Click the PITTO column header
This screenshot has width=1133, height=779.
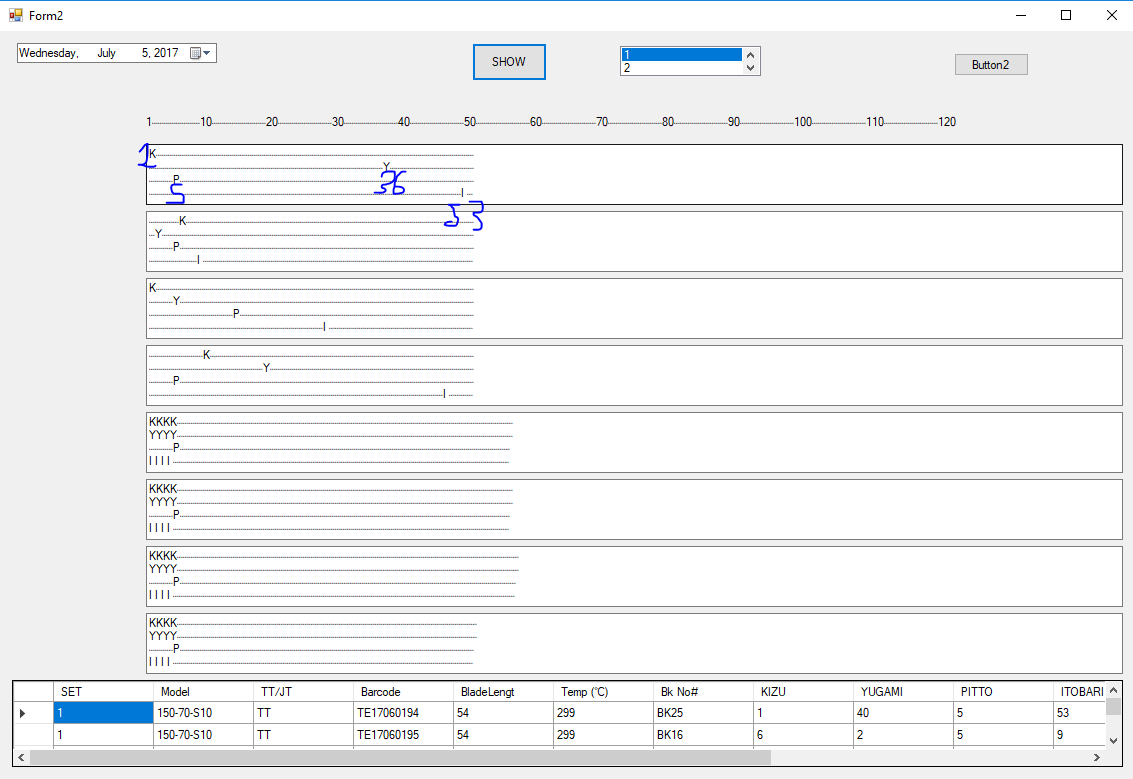(x=1004, y=692)
